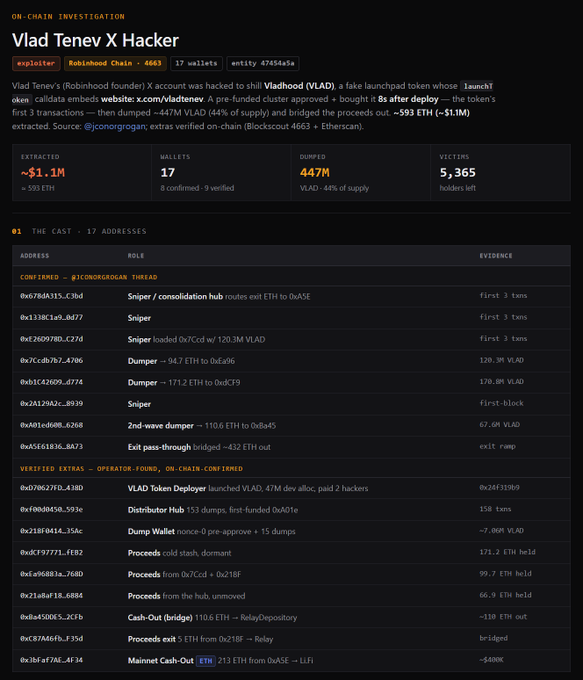Click address 0xb1C426D9..d774
The image size is (583, 680).
click(52, 382)
